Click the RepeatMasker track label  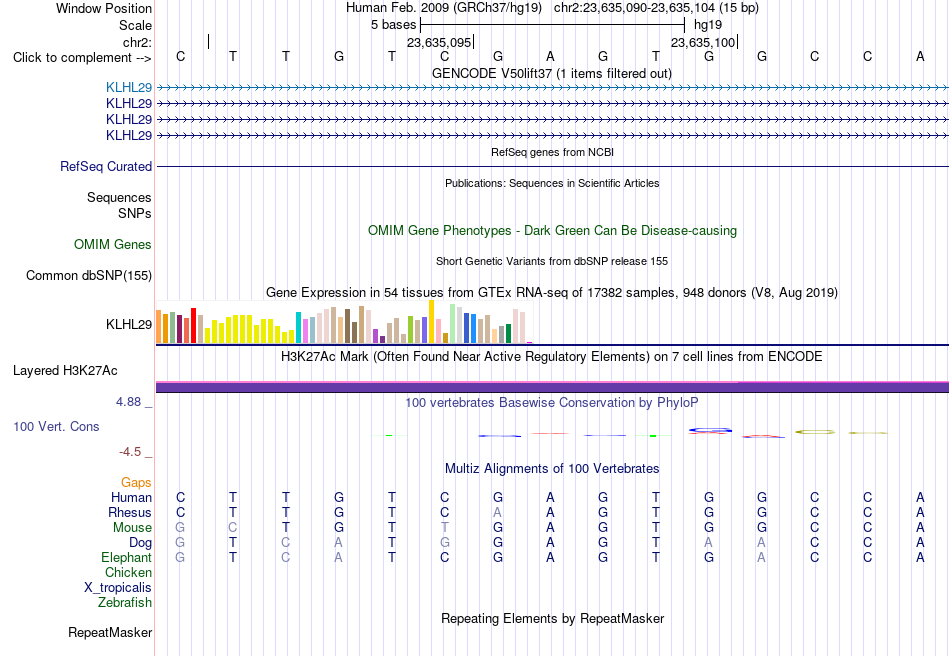click(x=110, y=632)
